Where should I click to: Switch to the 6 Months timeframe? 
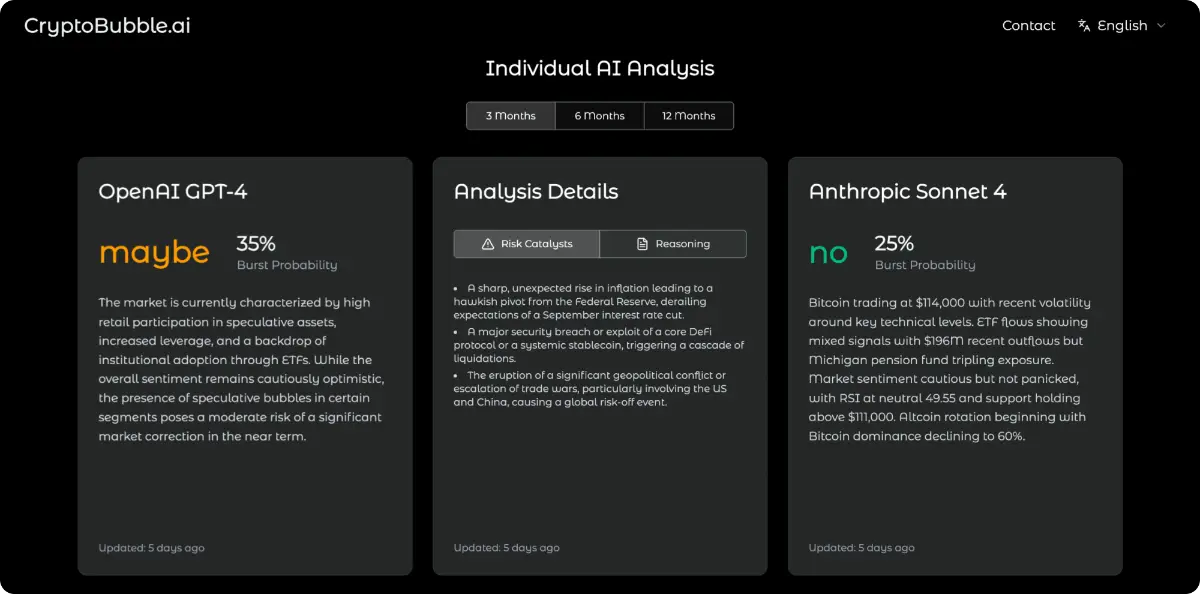coord(599,116)
